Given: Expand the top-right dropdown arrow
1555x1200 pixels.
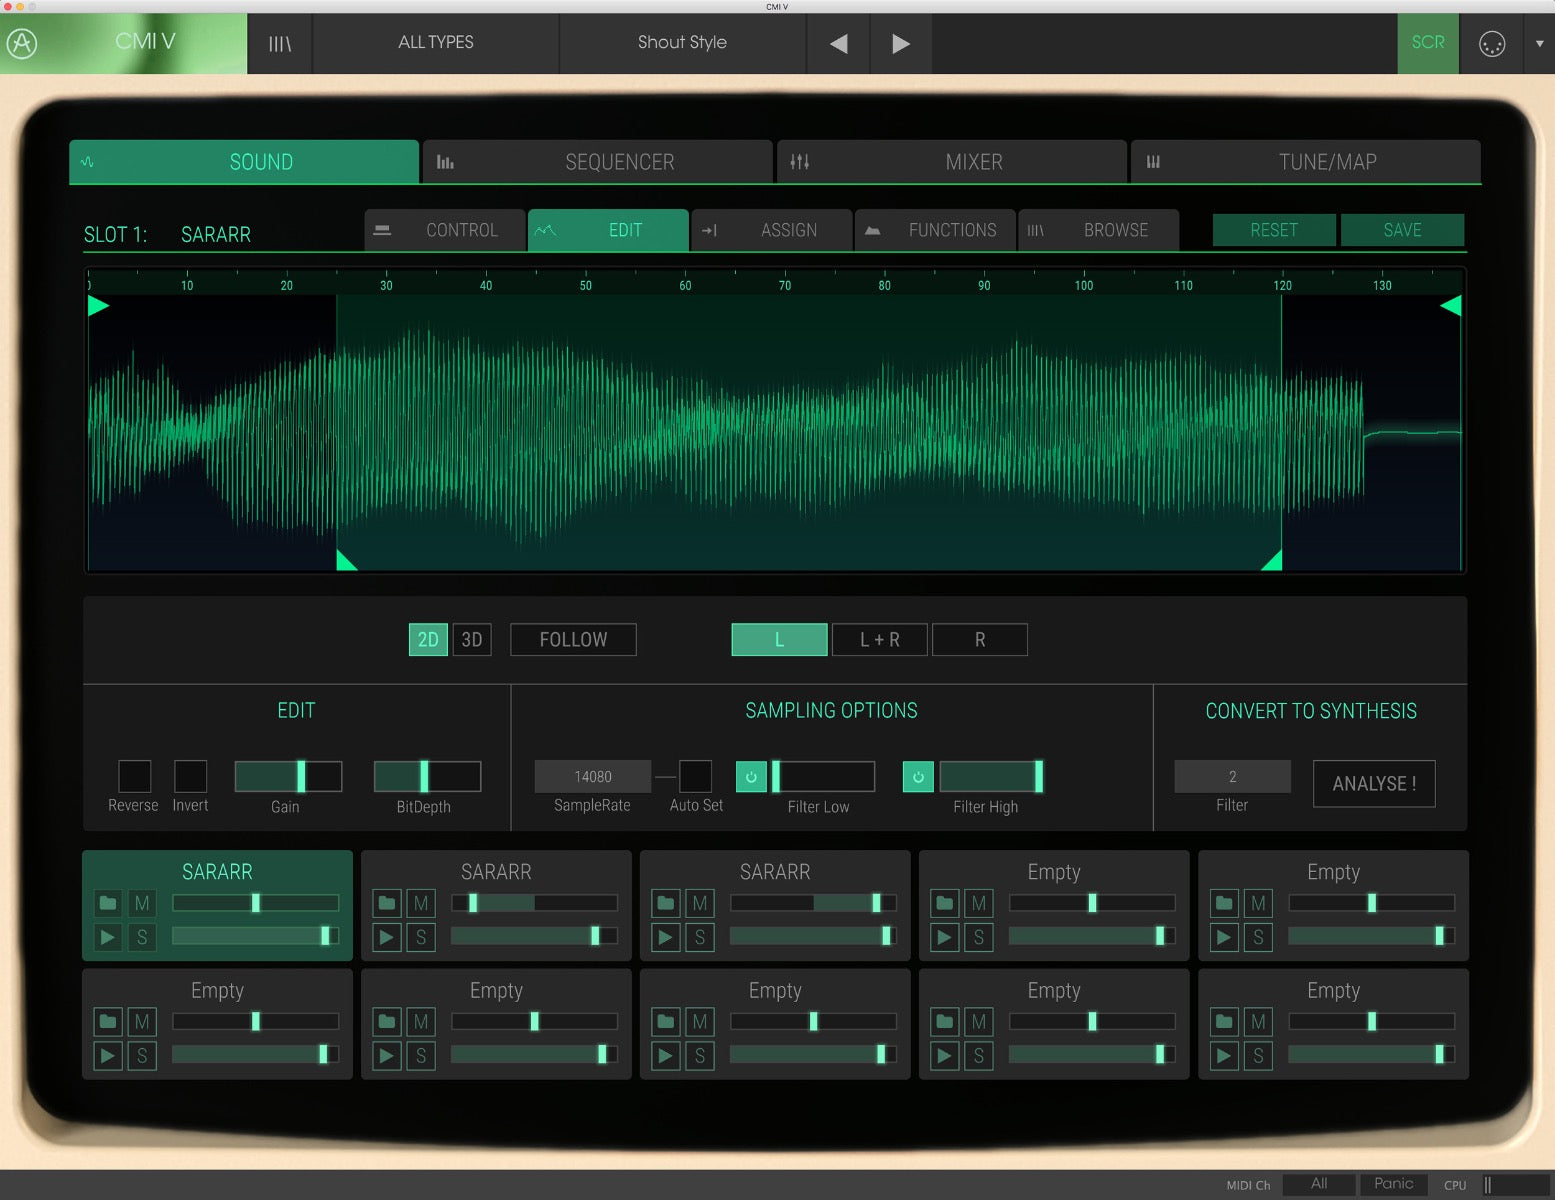Looking at the screenshot, I should pyautogui.click(x=1539, y=43).
